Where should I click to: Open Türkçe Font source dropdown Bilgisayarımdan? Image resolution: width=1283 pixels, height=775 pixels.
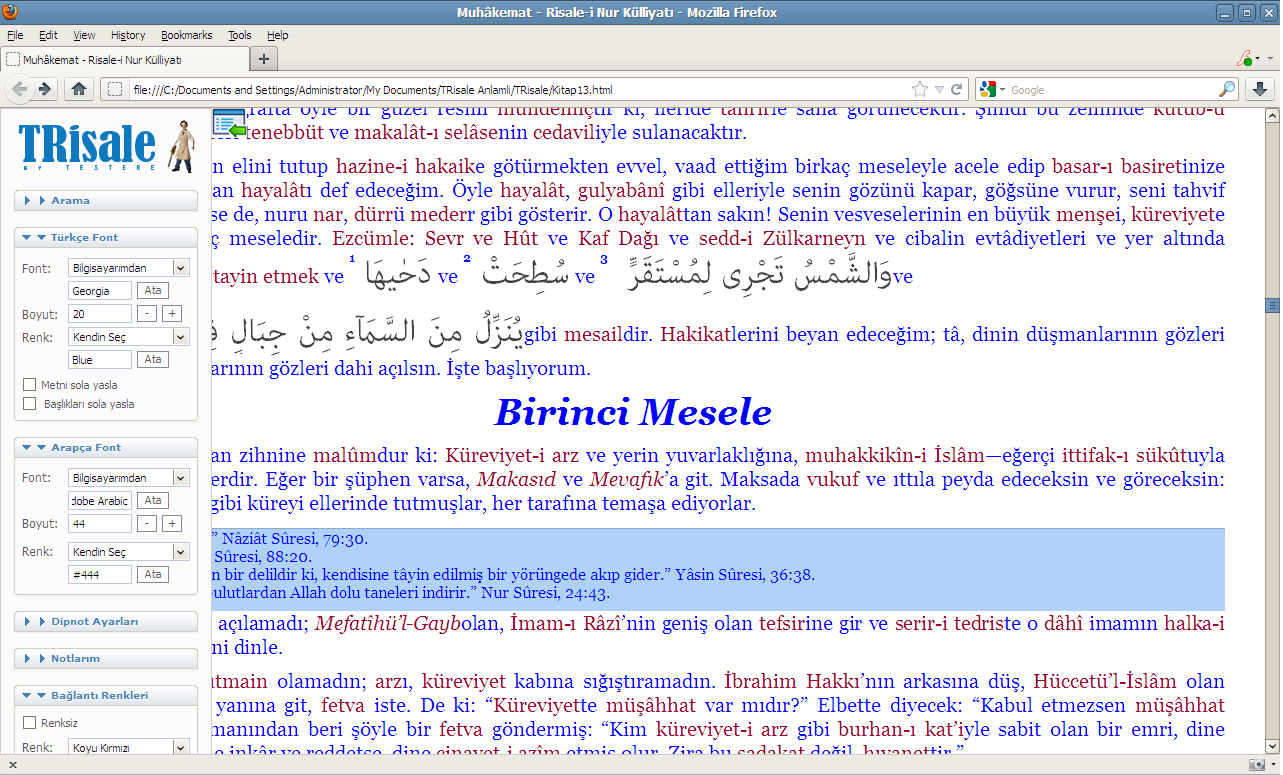[x=129, y=268]
